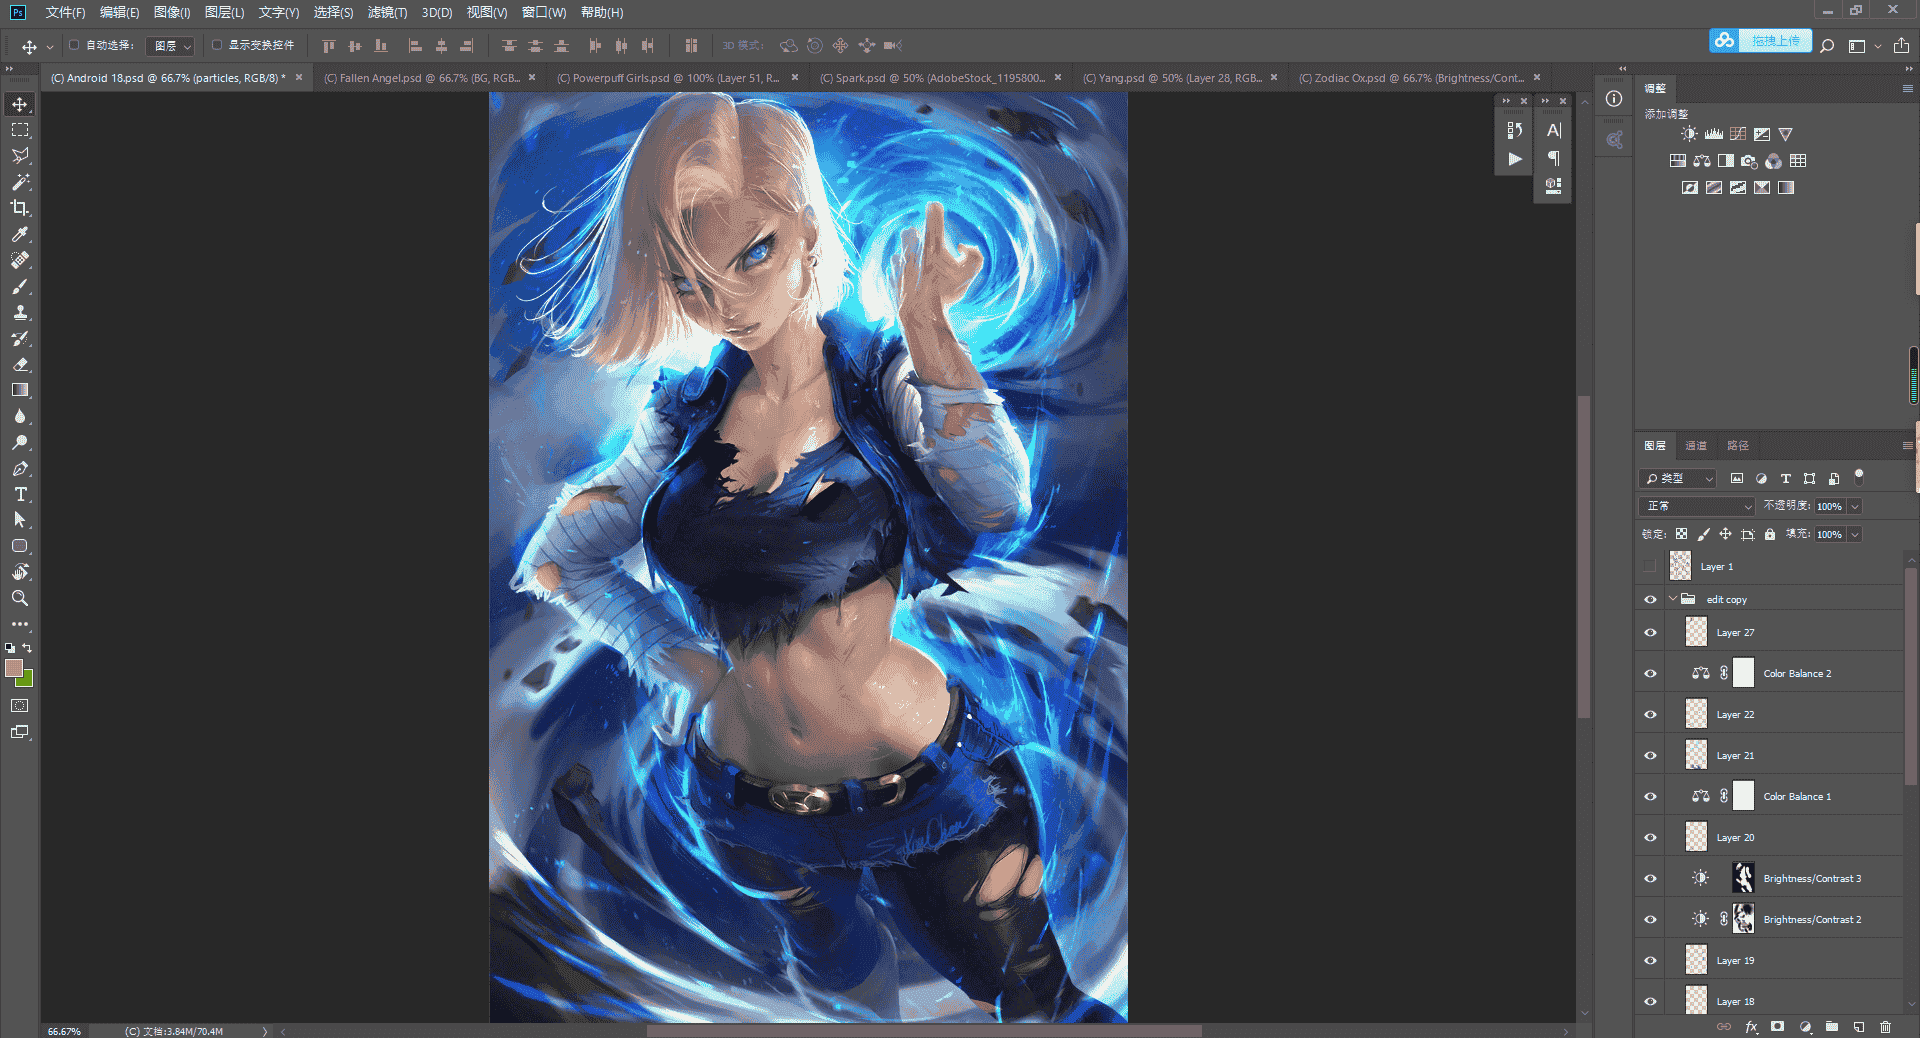Select the Zoom tool in toolbar
1920x1038 pixels.
(20, 598)
